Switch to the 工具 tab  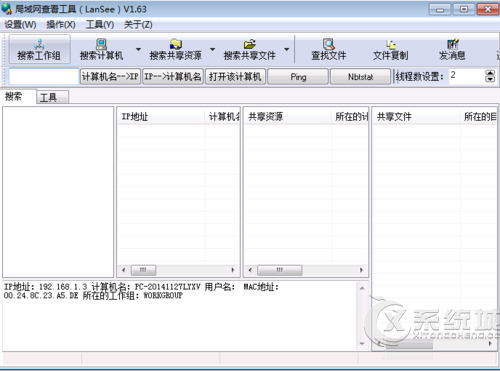pos(52,98)
